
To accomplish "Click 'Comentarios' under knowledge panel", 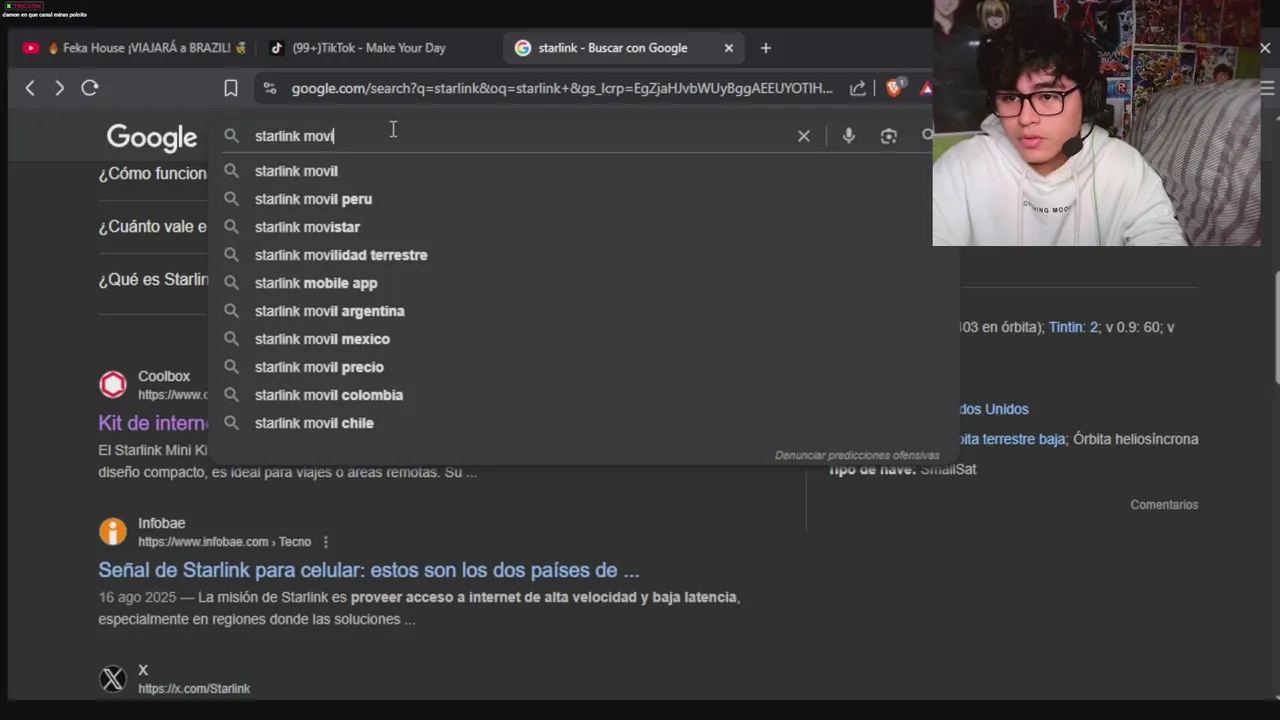I will [x=1164, y=505].
